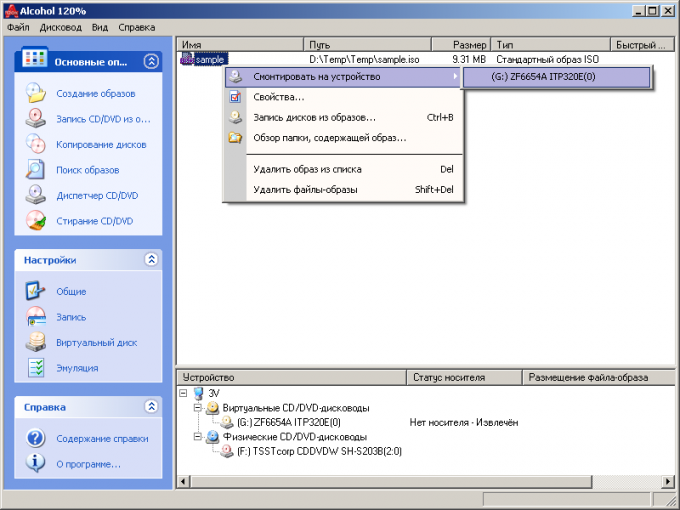
Task: Click the Статус носителя column header
Action: pyautogui.click(x=464, y=377)
